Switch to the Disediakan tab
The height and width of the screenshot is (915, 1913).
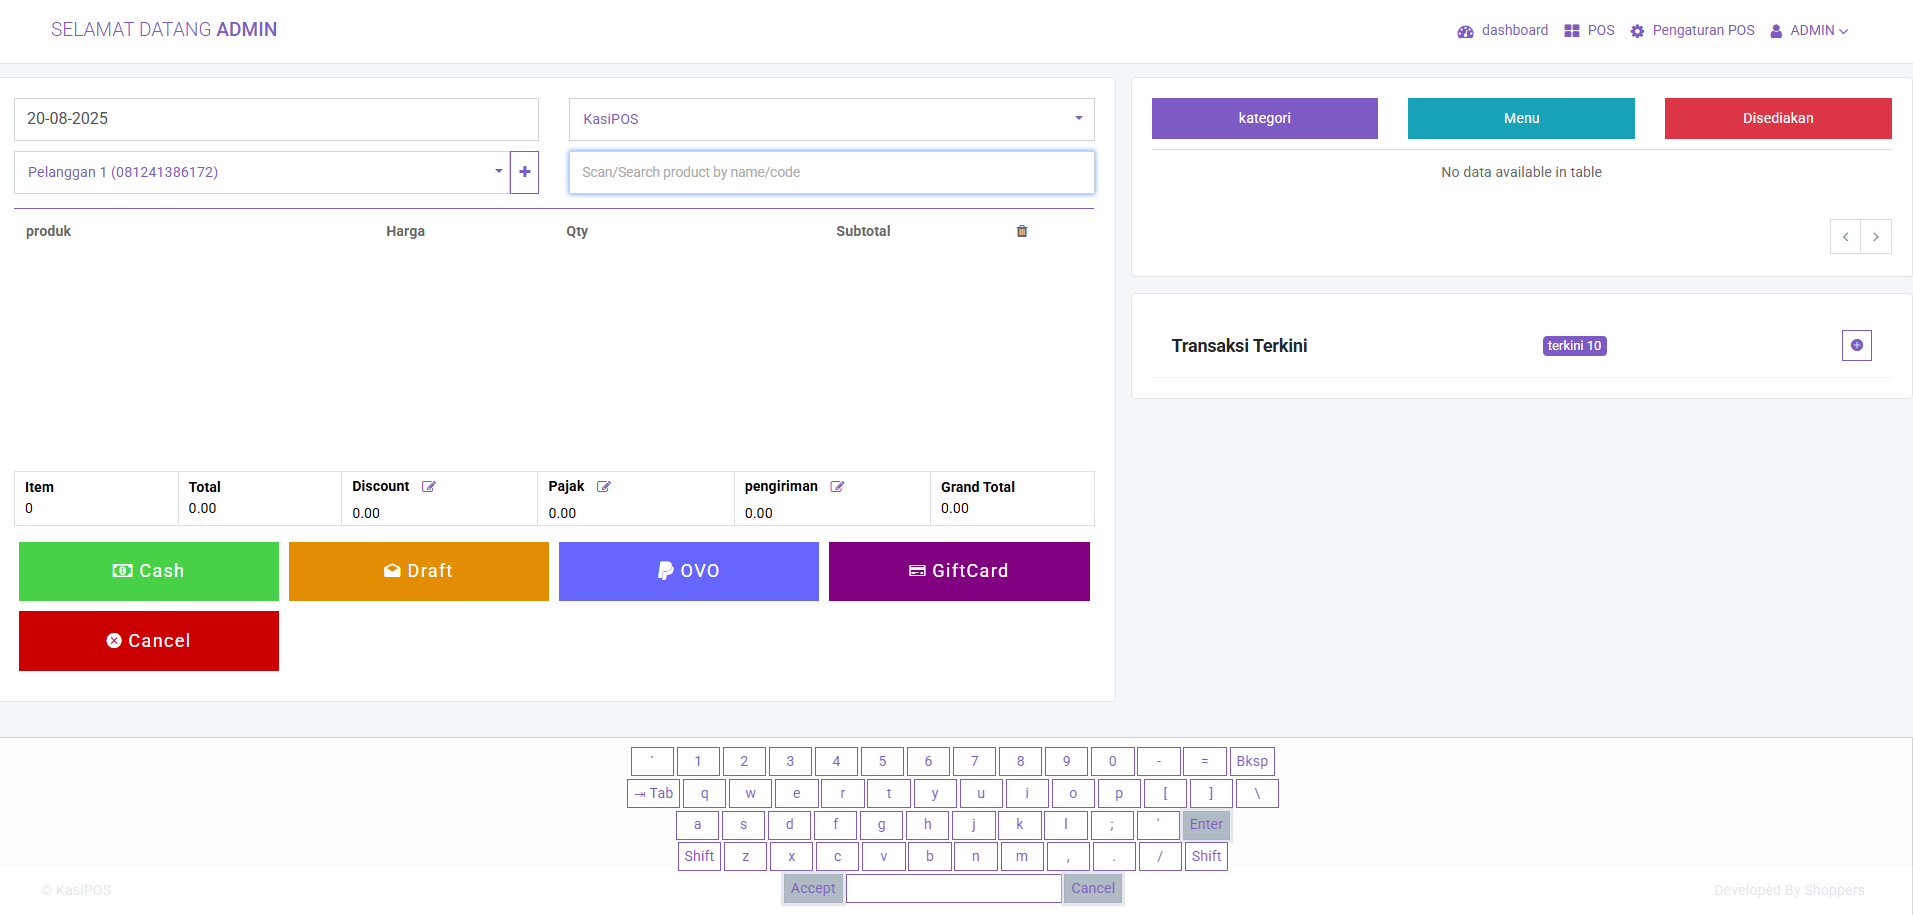click(1777, 118)
